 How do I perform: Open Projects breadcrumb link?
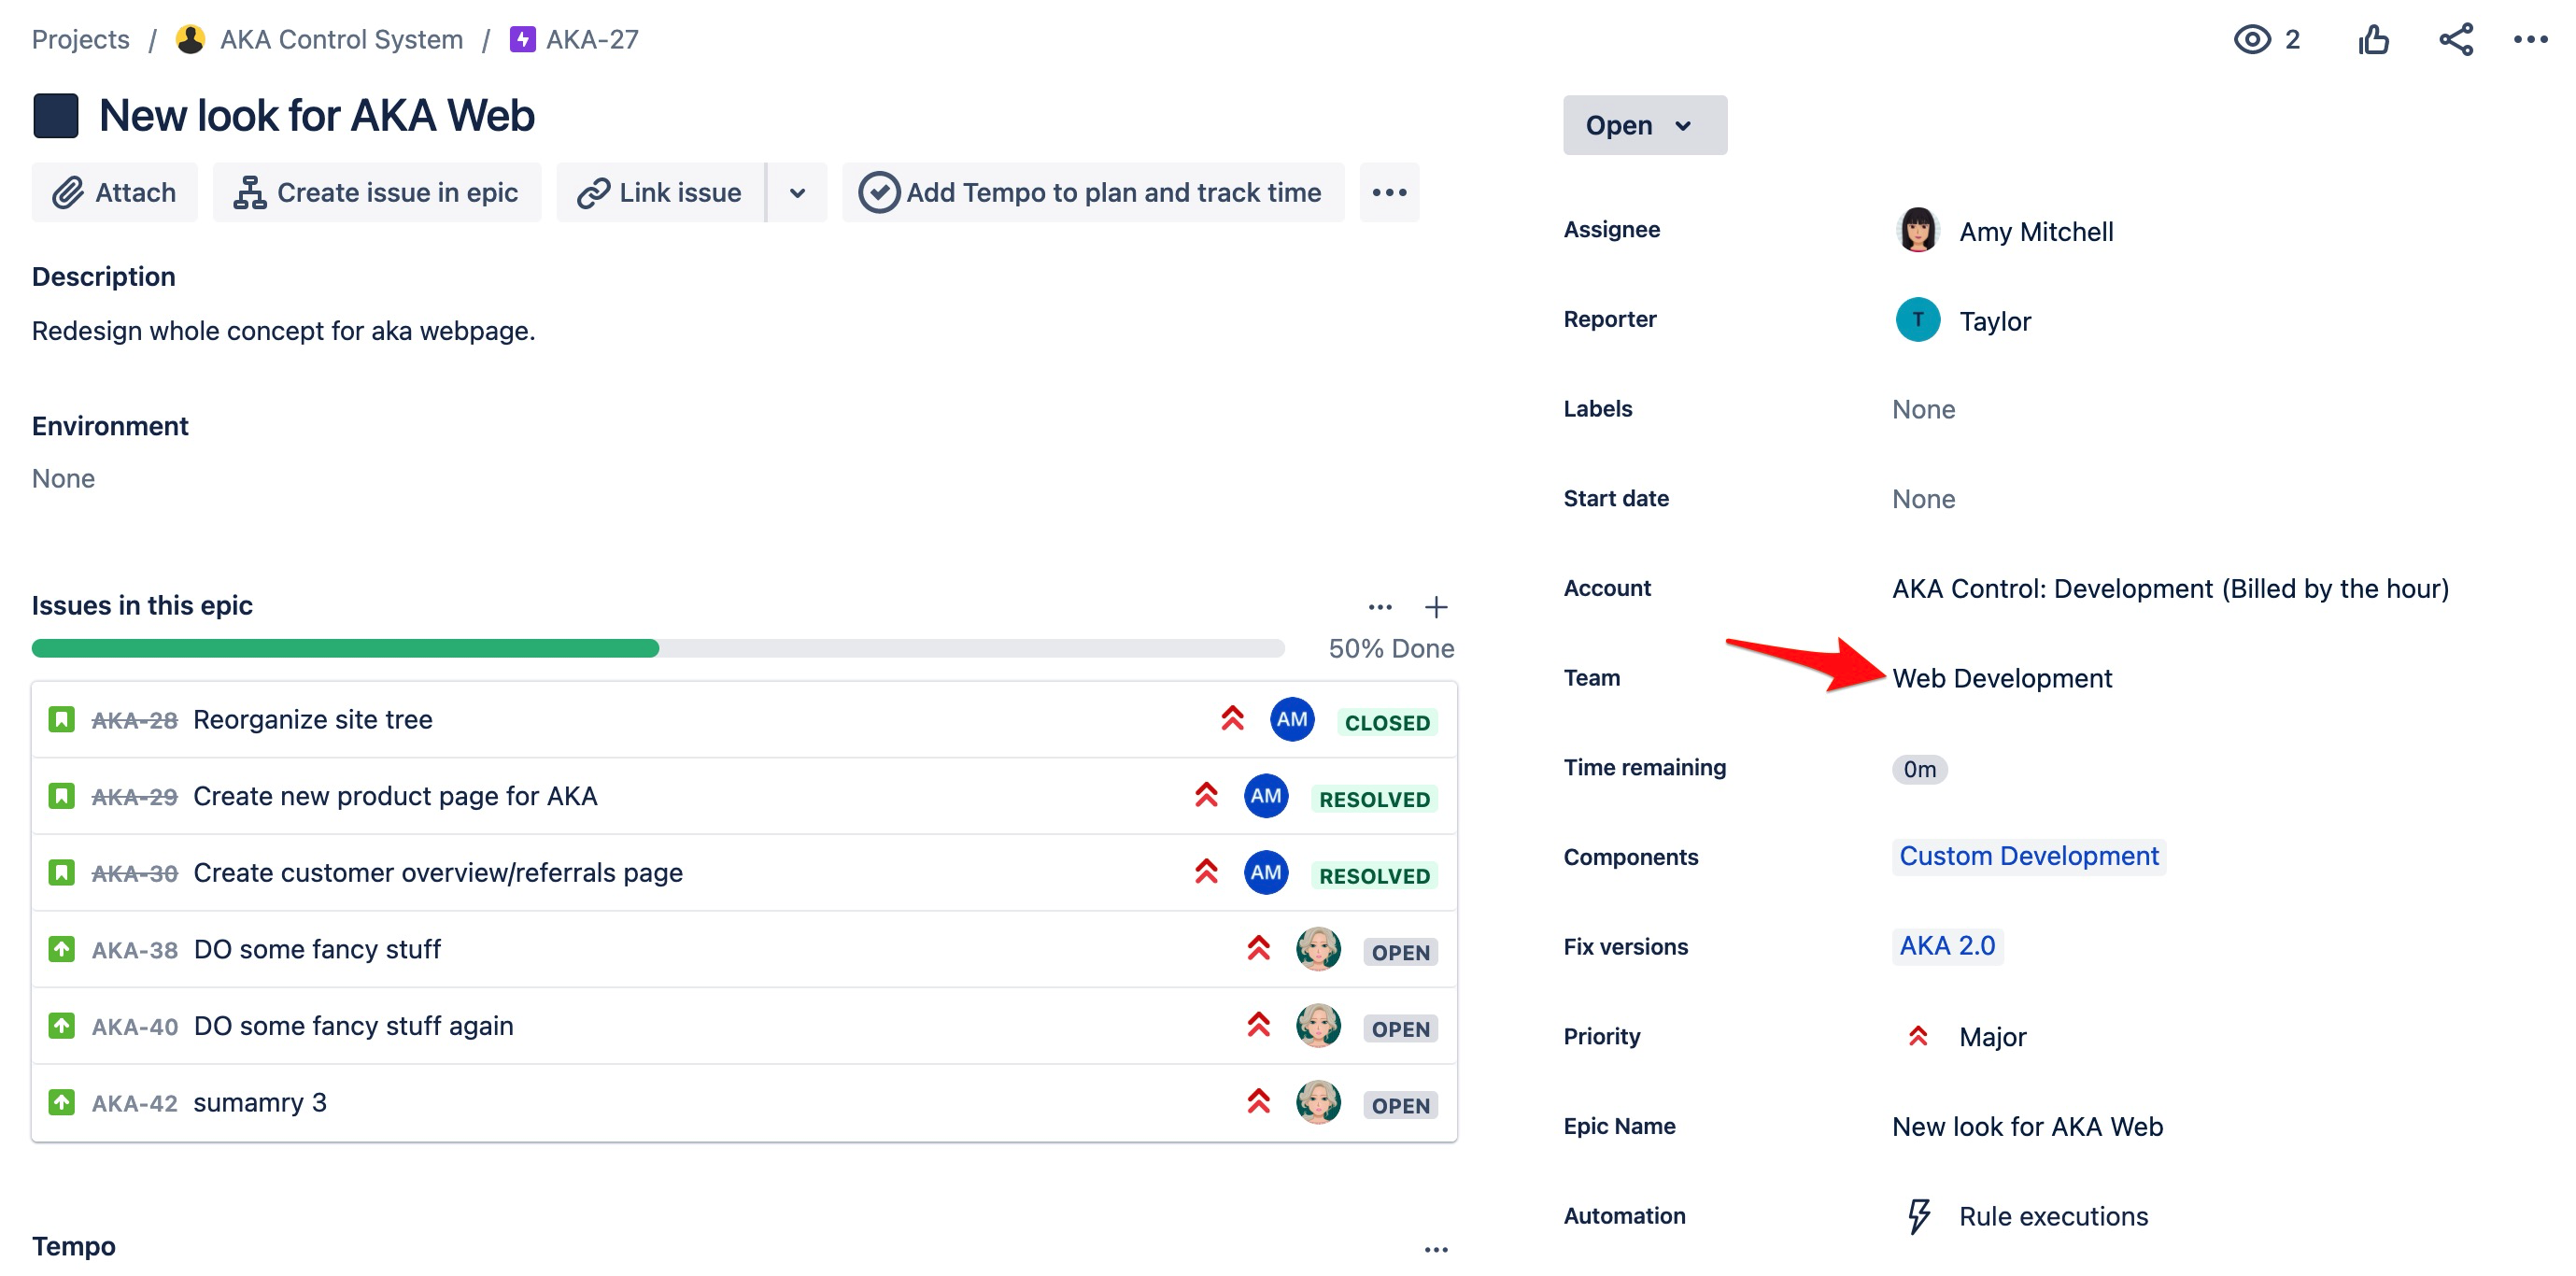pyautogui.click(x=81, y=40)
